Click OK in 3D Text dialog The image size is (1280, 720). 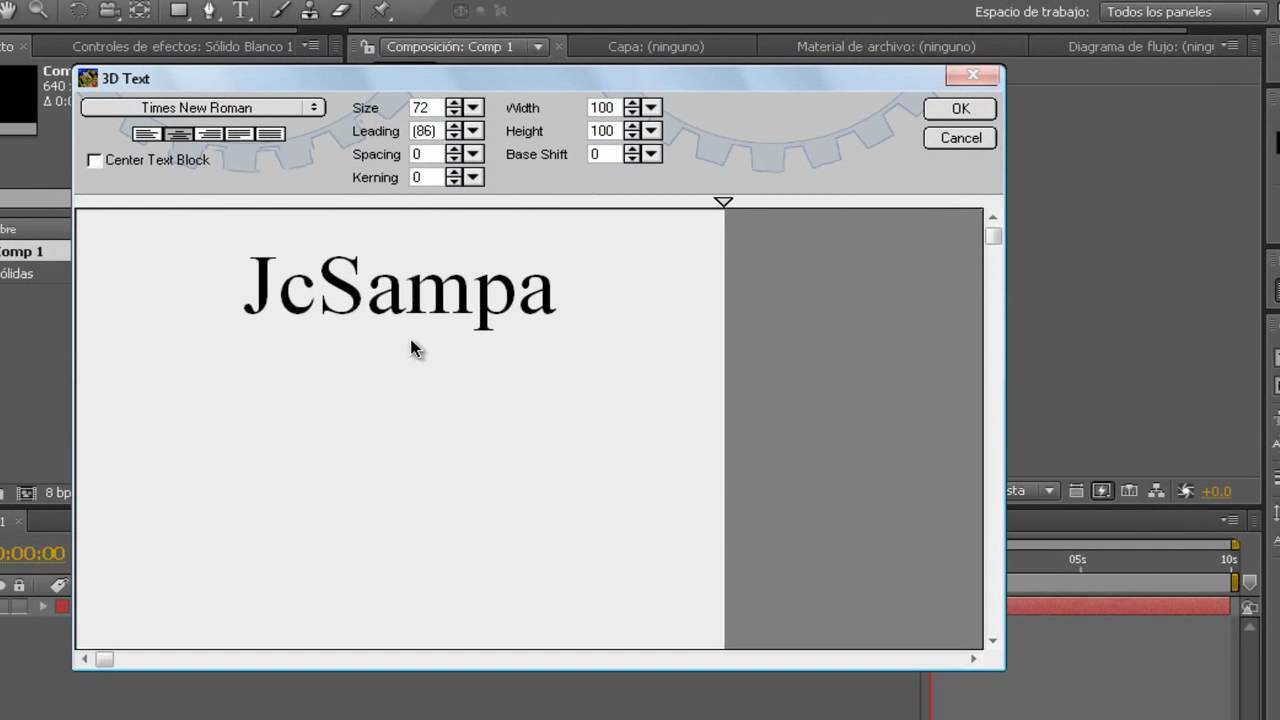point(960,109)
